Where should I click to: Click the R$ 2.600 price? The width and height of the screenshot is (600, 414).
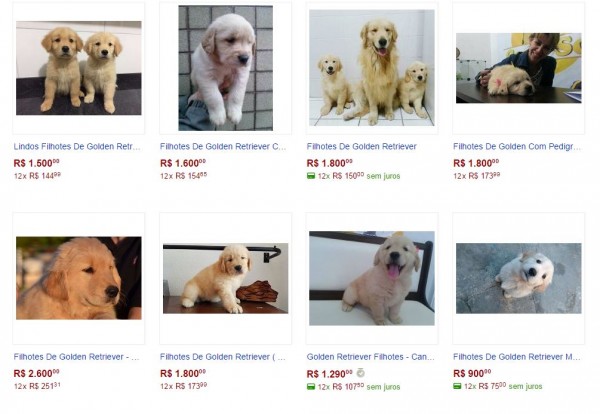[36, 373]
